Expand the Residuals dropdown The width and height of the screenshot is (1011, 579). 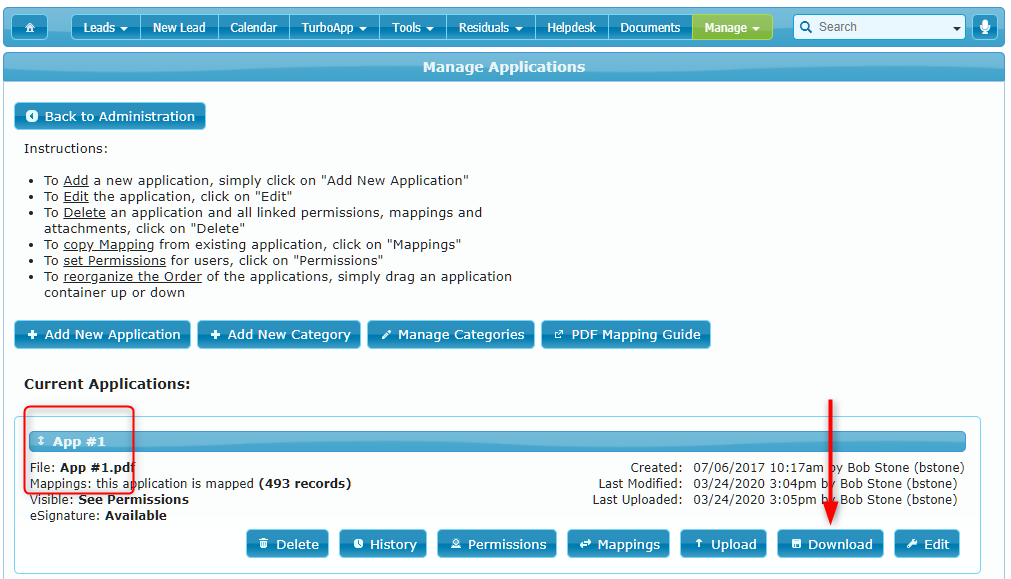490,27
